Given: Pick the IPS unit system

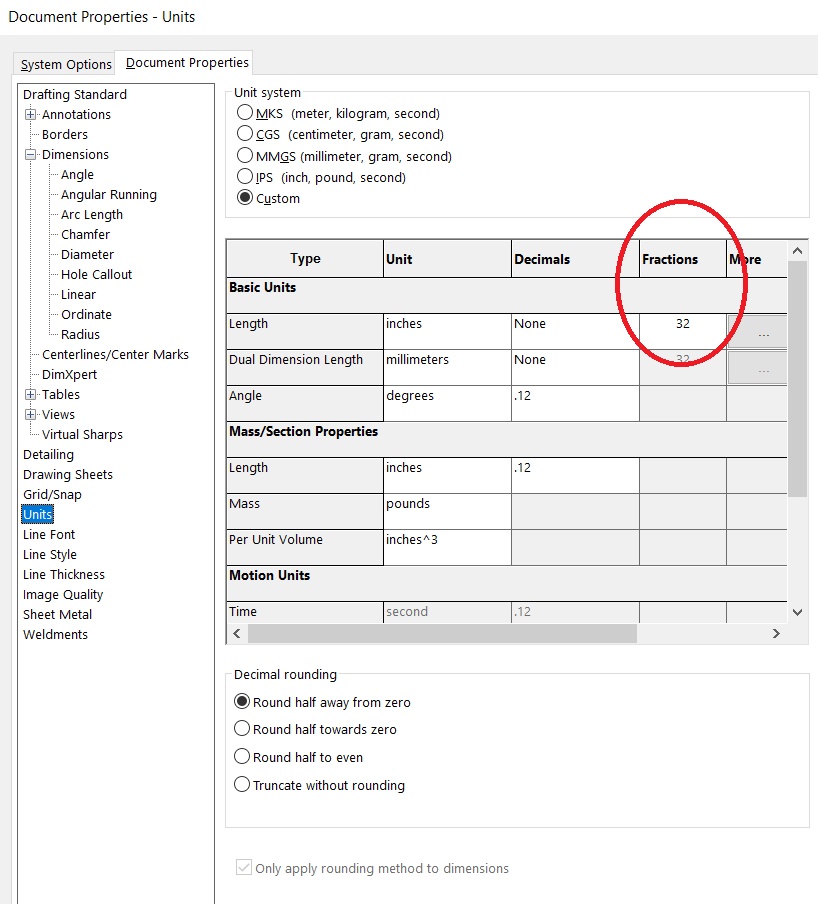Looking at the screenshot, I should (x=245, y=176).
